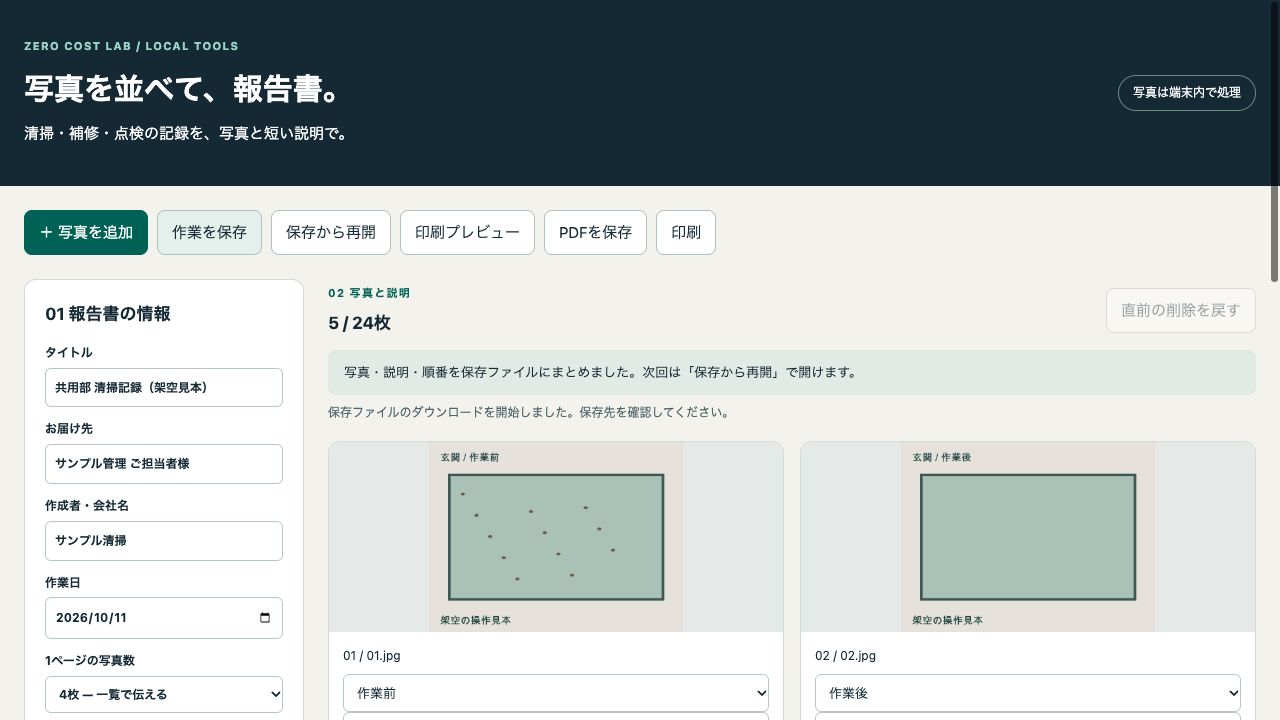Viewport: 1280px width, 720px height.
Task: Click the 02 写真と説明 section label
Action: tap(369, 293)
